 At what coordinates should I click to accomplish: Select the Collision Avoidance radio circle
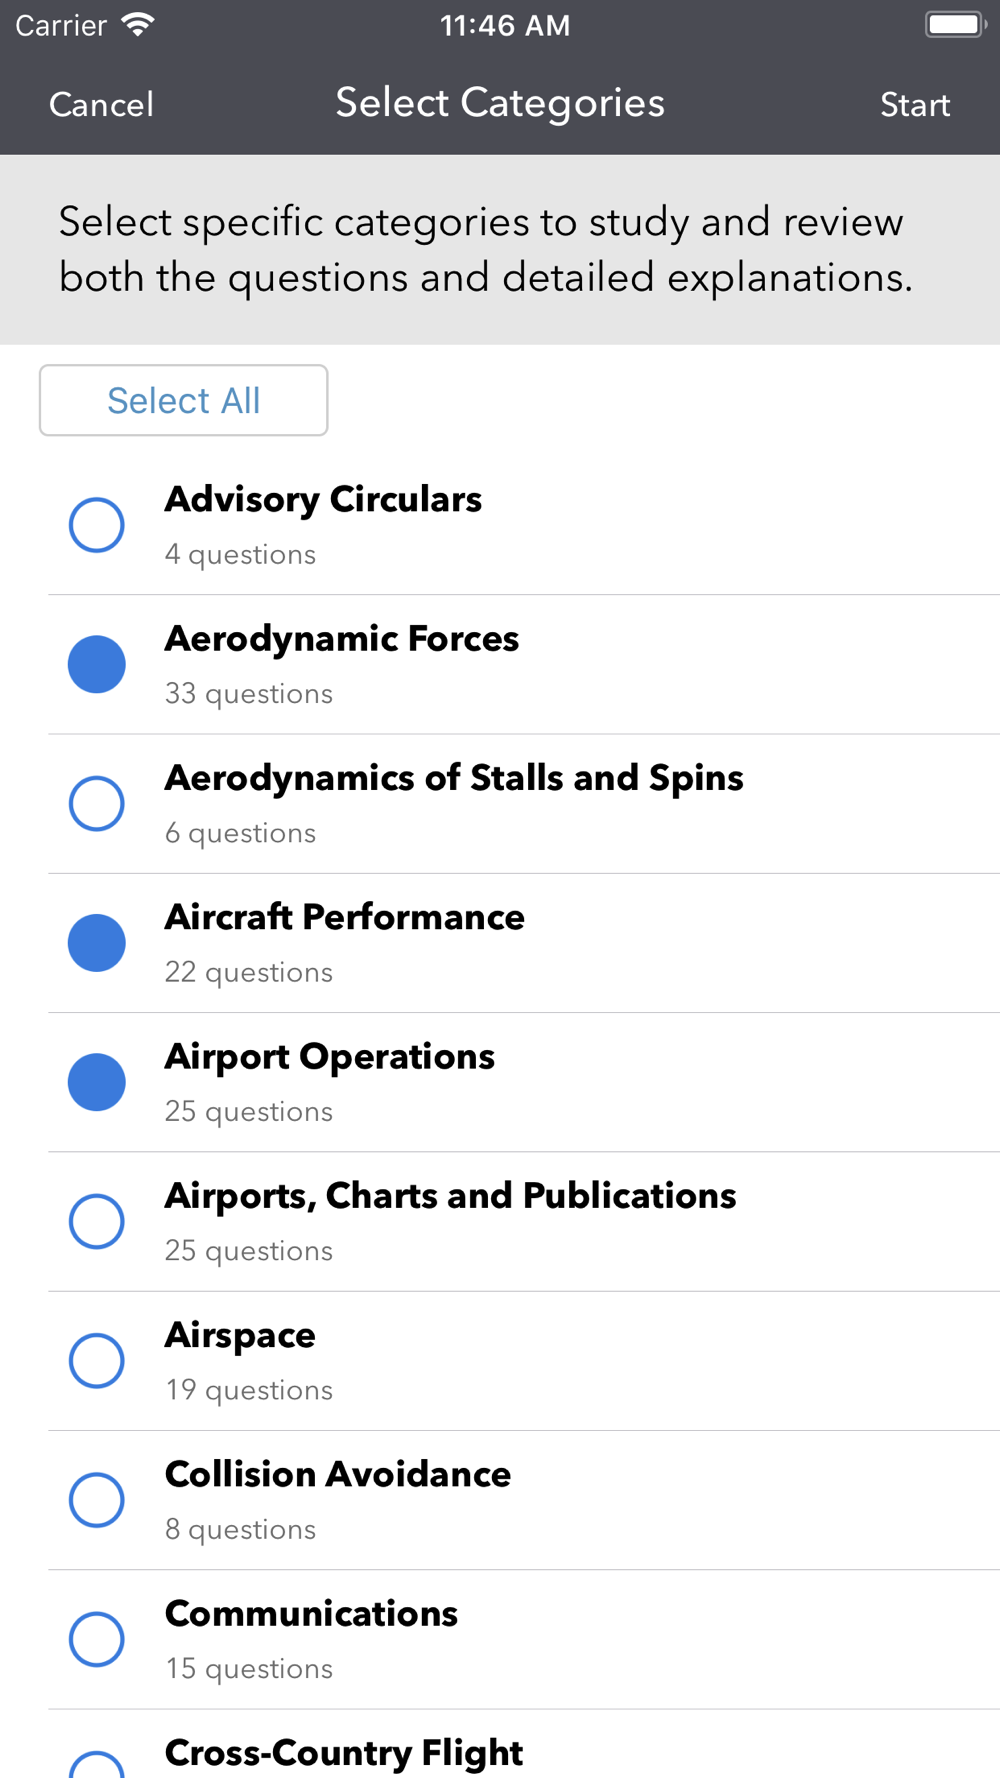[x=97, y=1499]
